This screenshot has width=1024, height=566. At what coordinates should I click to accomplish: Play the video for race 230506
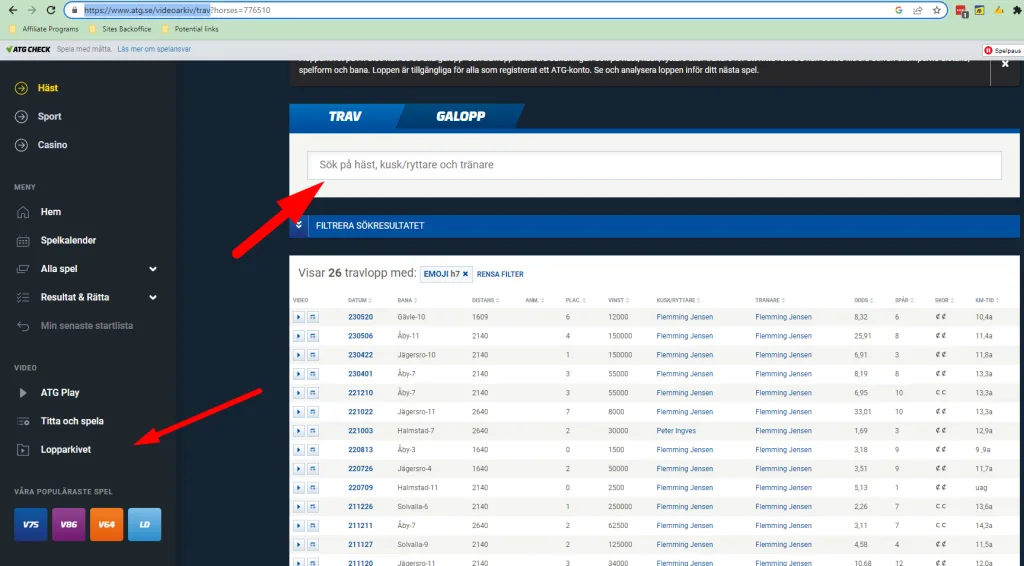pos(298,336)
